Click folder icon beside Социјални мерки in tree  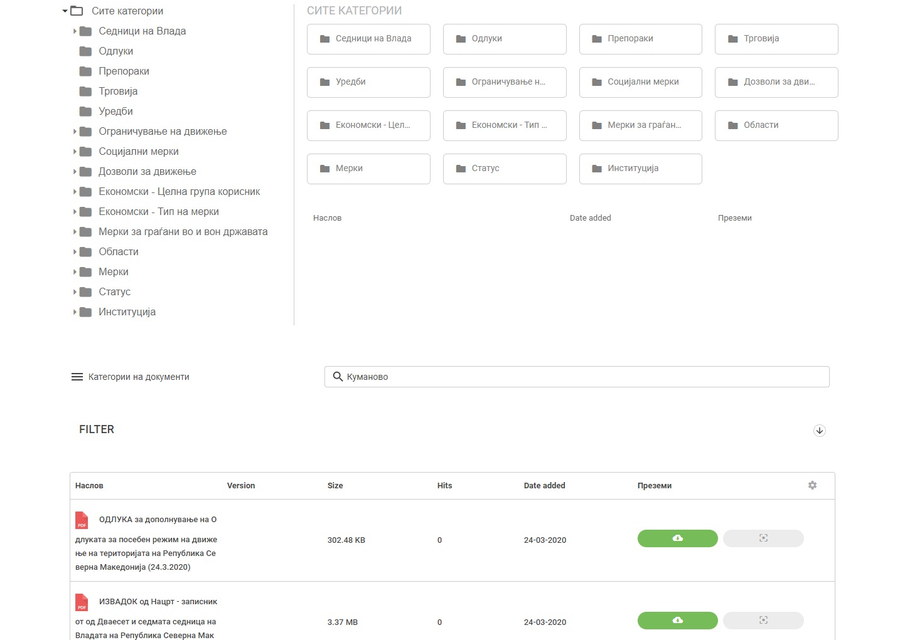pos(86,152)
